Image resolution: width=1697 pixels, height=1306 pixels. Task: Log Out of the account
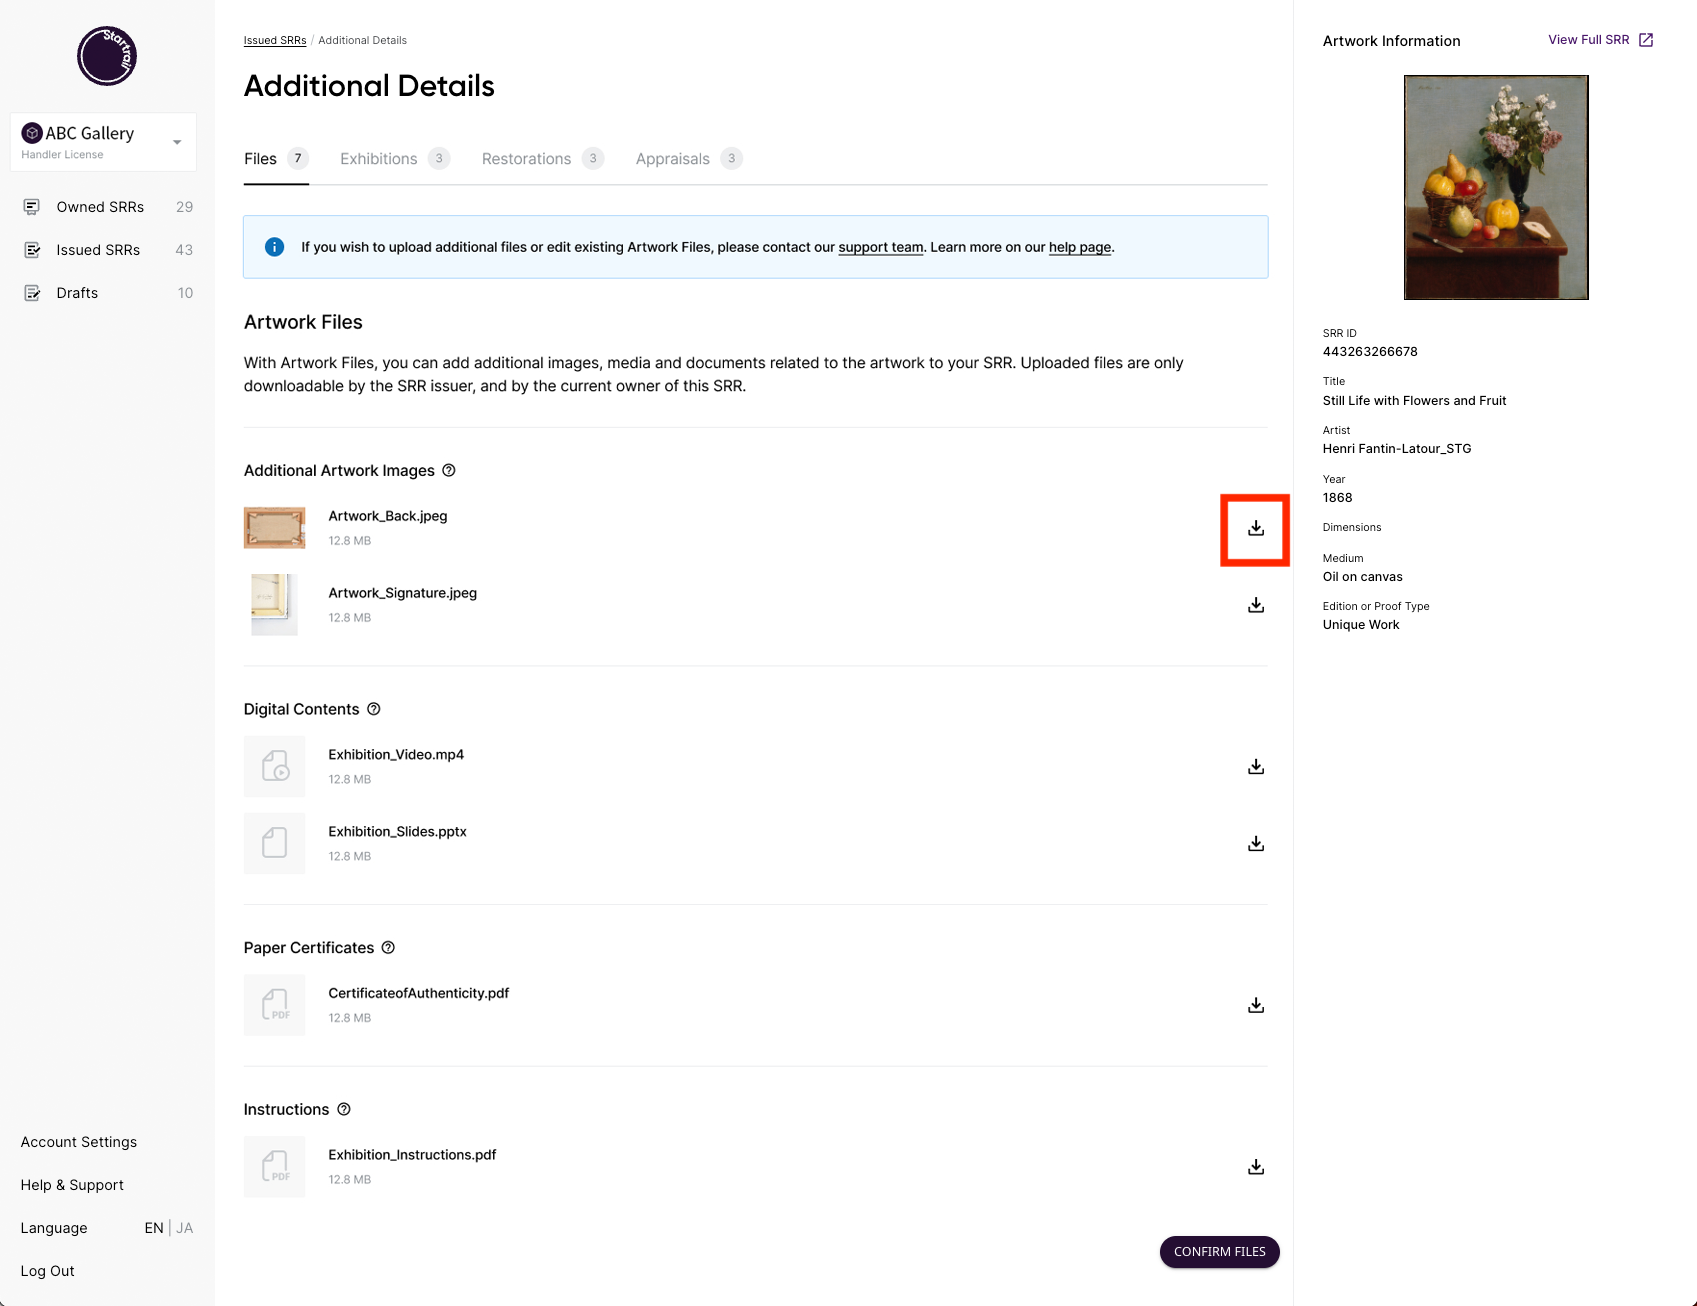point(48,1271)
